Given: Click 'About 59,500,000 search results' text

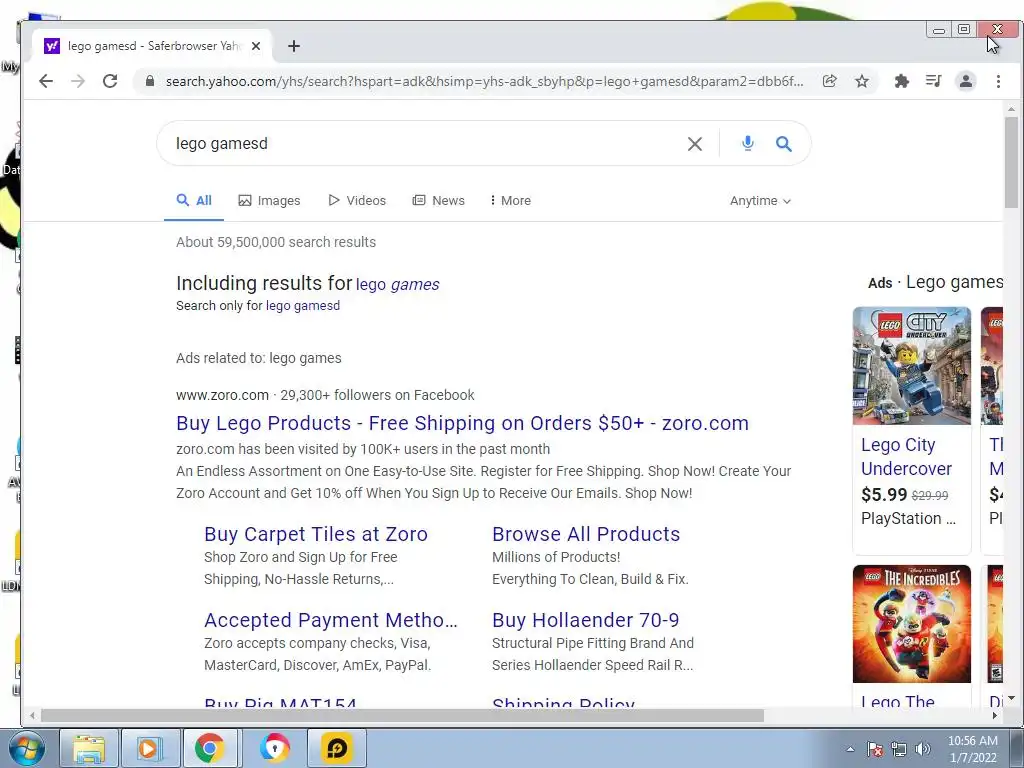Looking at the screenshot, I should (276, 242).
